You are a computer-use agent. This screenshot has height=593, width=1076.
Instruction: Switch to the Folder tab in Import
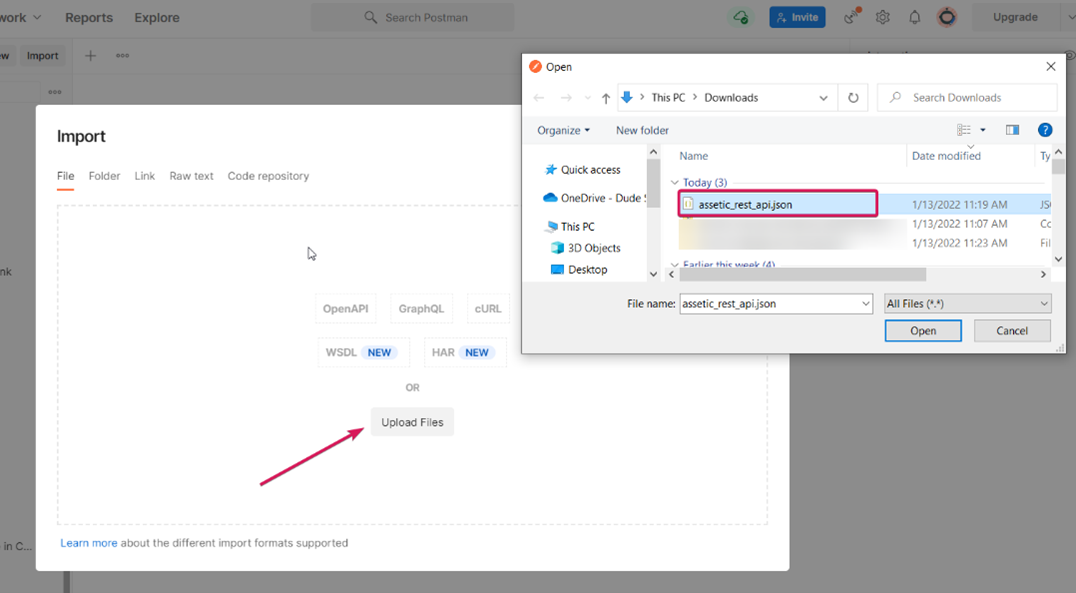(104, 176)
